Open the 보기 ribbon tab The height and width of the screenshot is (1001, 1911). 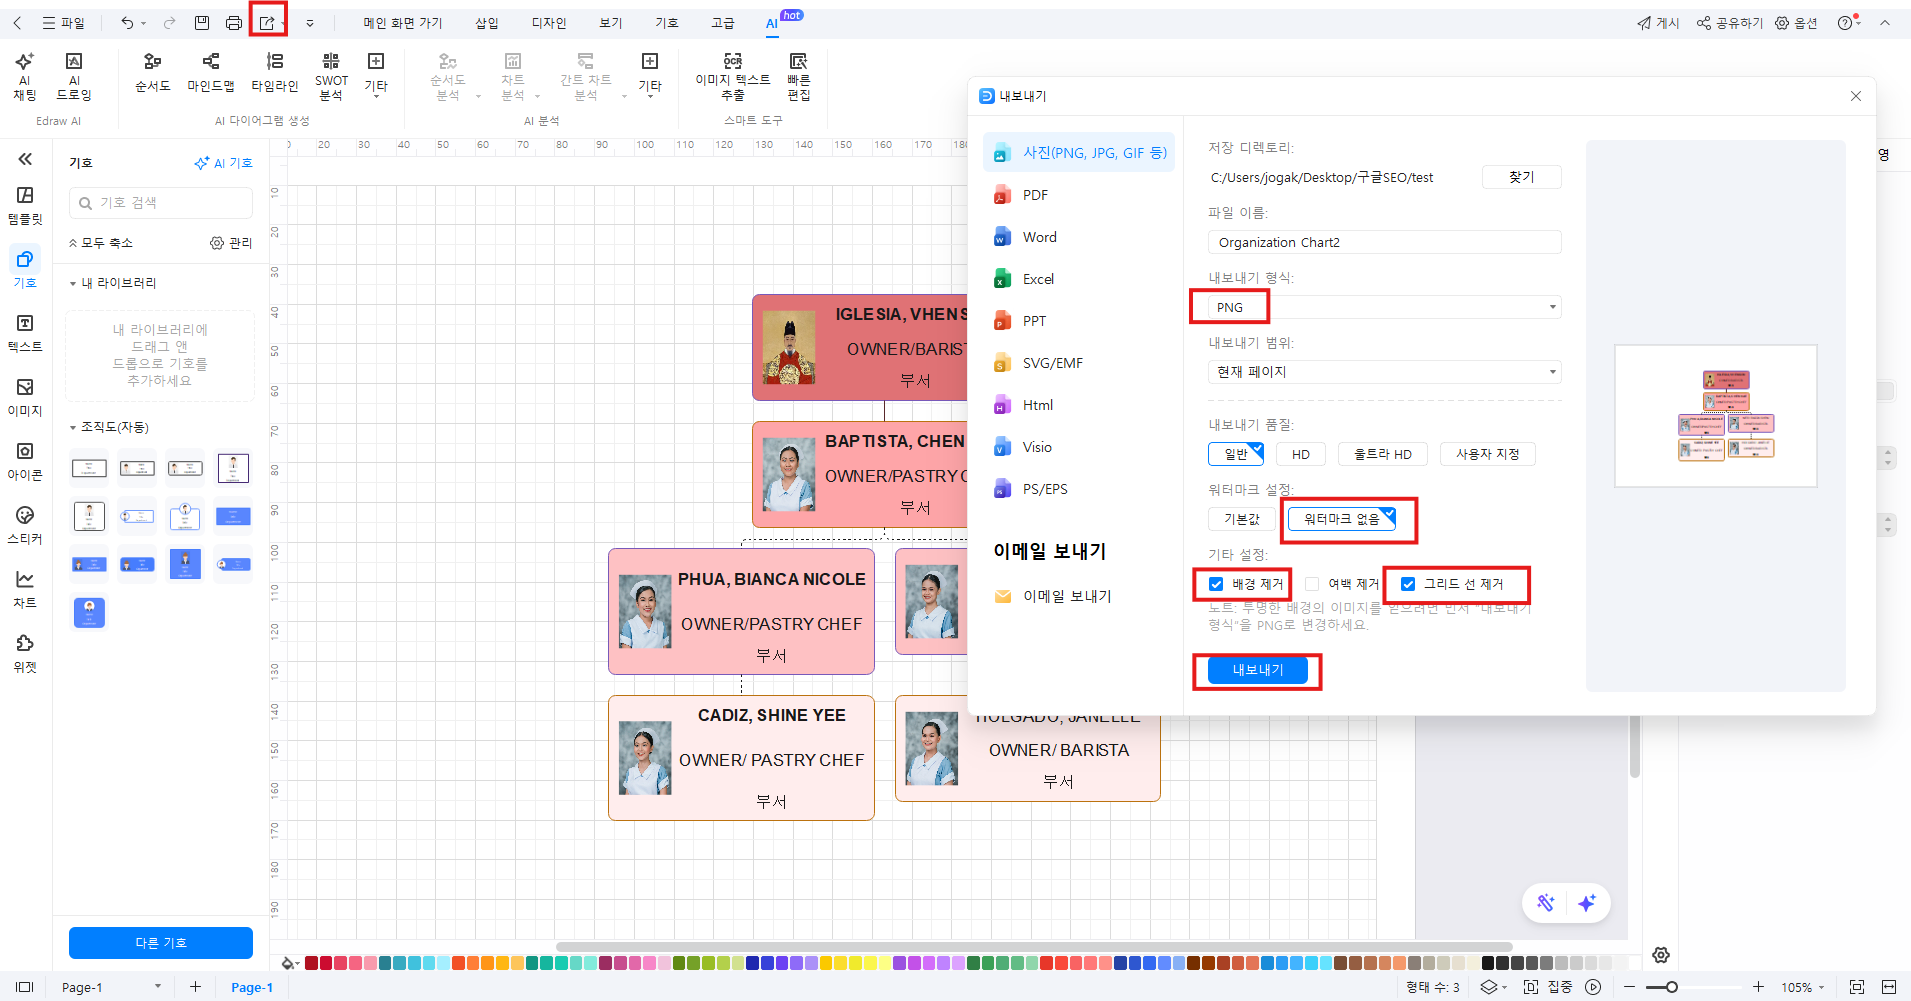(611, 23)
